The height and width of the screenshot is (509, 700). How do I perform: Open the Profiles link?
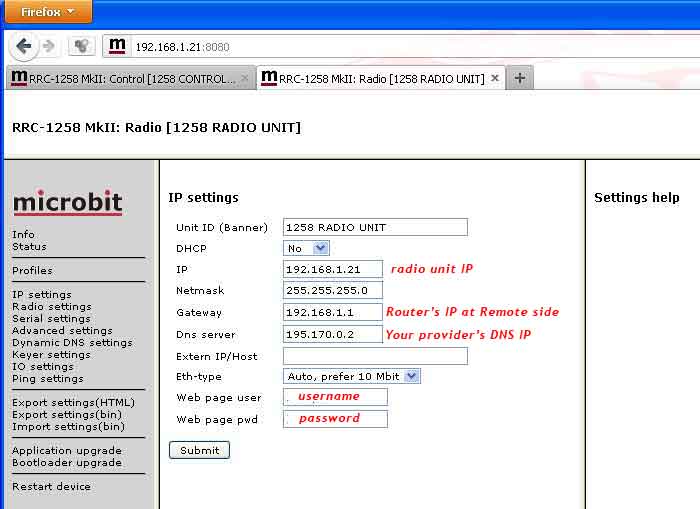coord(32,271)
